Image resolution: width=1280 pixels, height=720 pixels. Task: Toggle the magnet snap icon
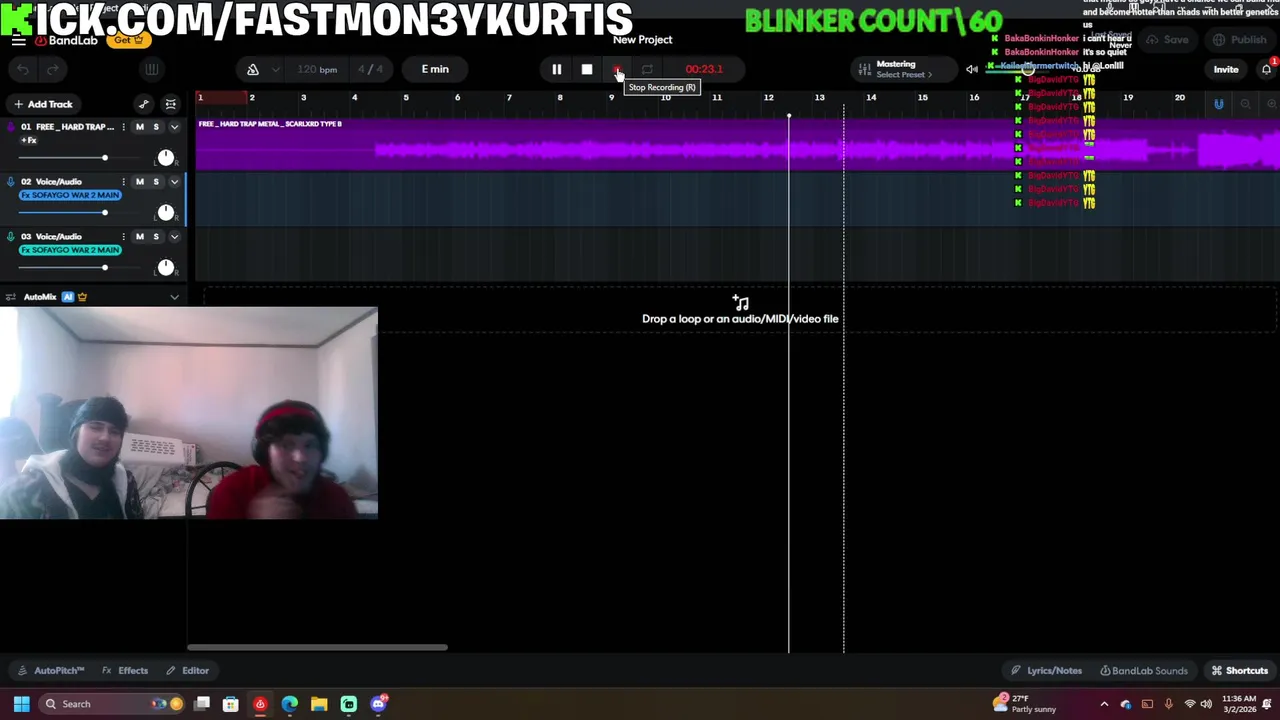pos(1218,104)
